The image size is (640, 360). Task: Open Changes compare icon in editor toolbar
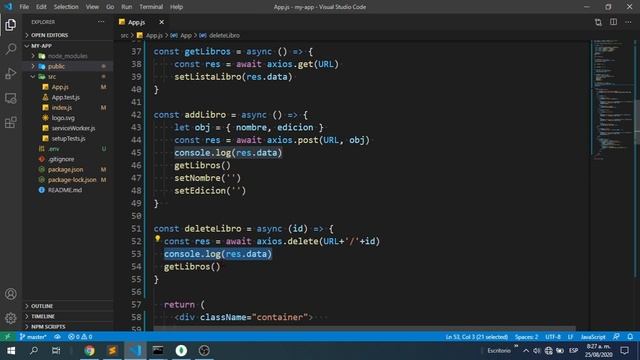click(x=598, y=22)
